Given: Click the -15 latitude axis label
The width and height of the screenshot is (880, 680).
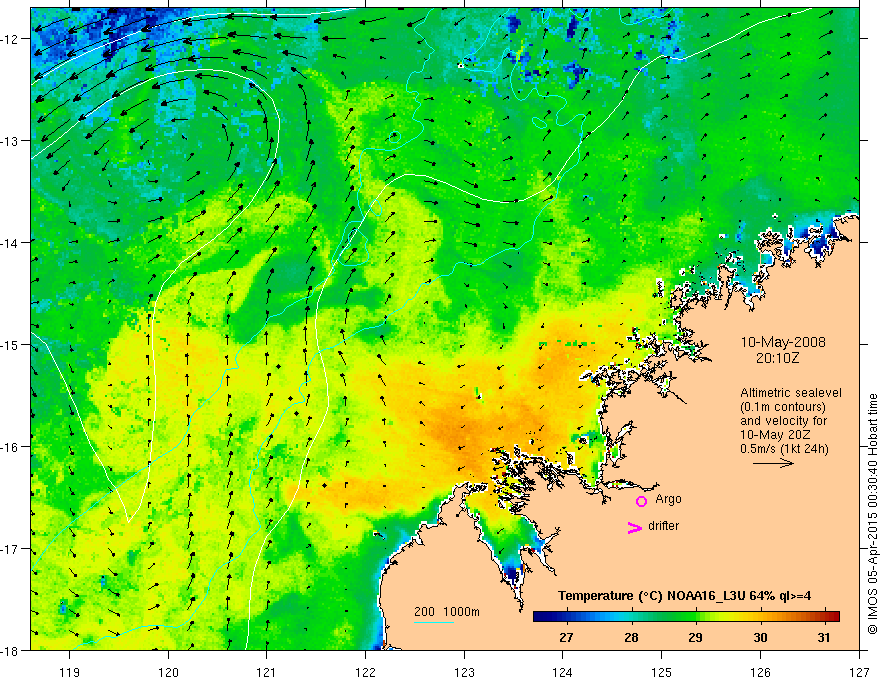Looking at the screenshot, I should (x=11, y=344).
